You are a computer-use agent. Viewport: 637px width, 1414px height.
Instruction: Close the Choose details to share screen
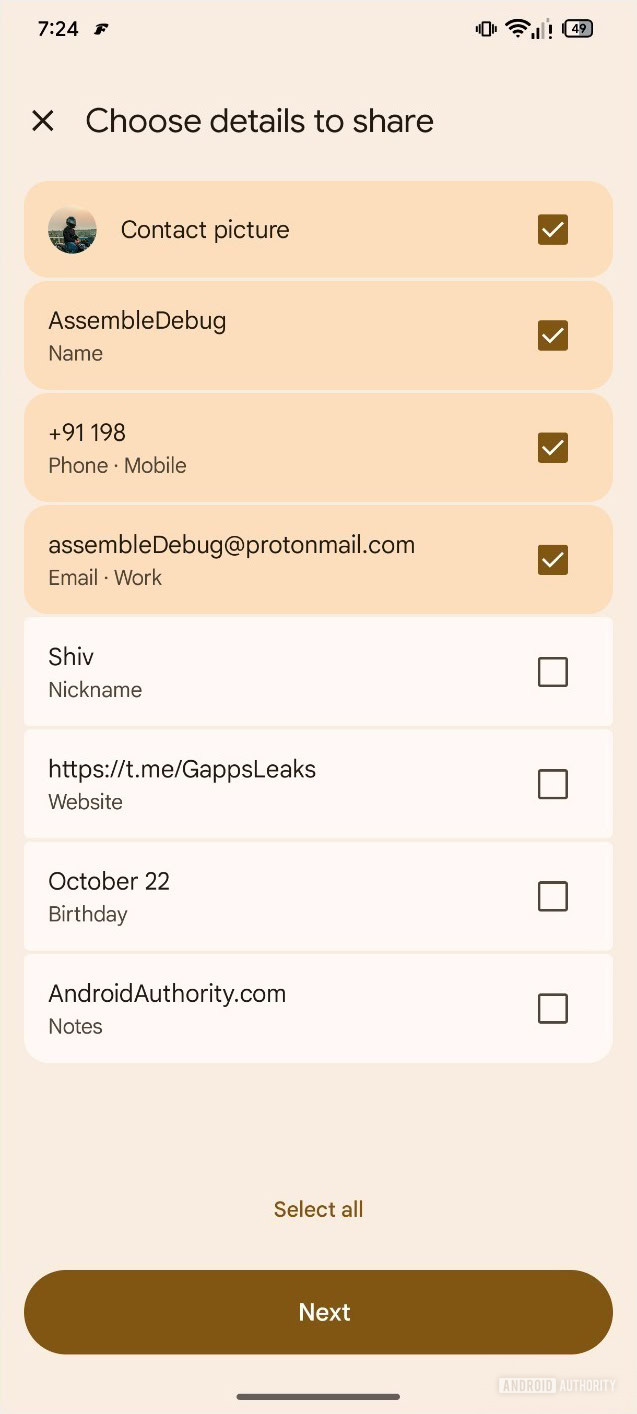click(43, 120)
